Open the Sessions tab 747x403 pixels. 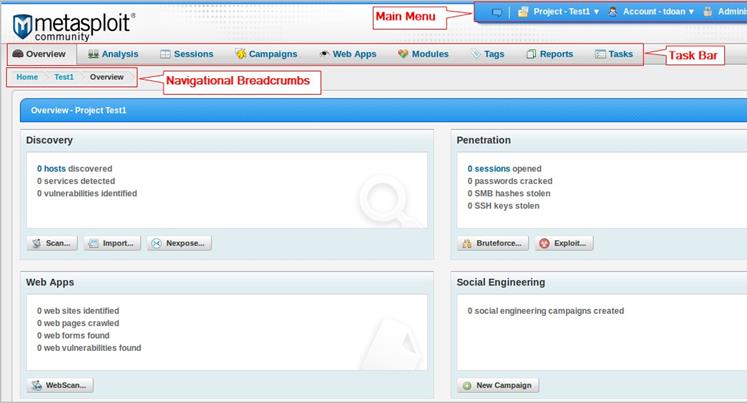click(x=187, y=54)
